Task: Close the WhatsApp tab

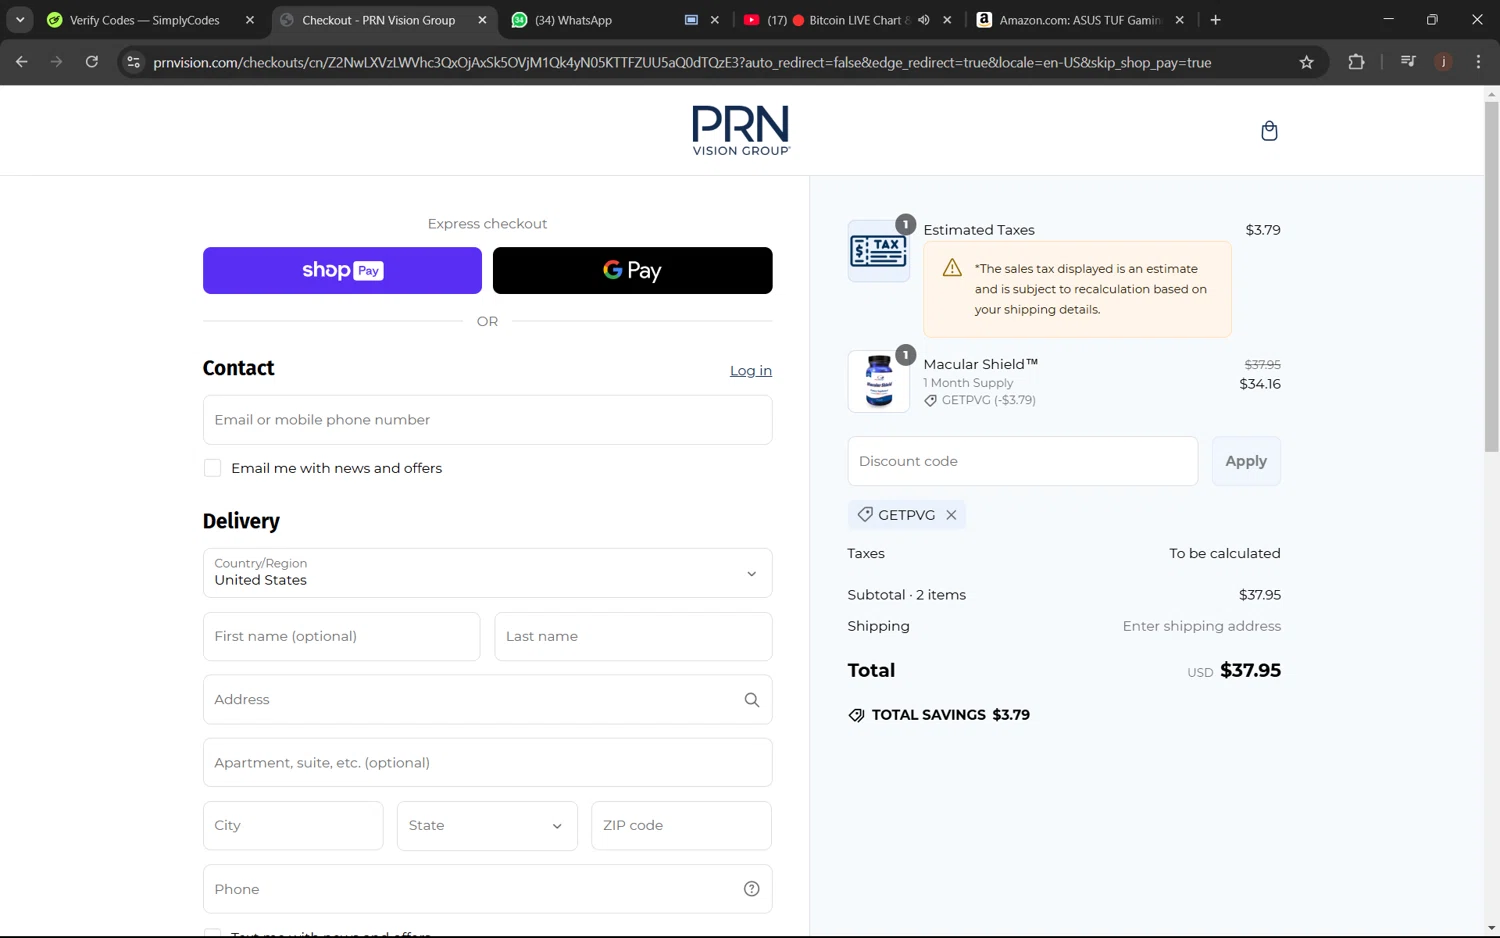Action: tap(714, 20)
